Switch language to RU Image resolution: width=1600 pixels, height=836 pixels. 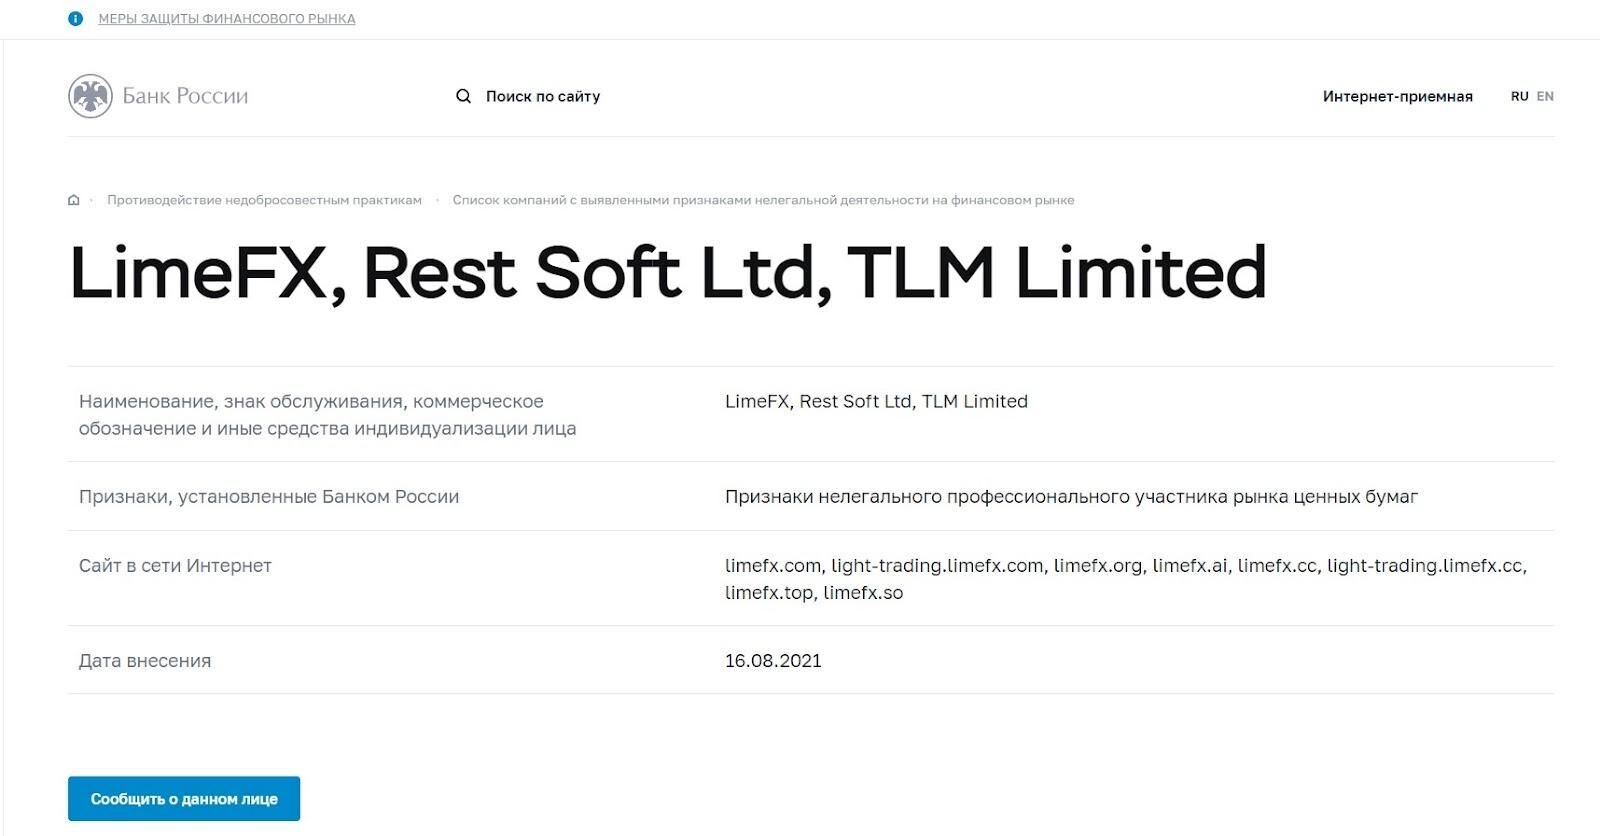[x=1519, y=96]
